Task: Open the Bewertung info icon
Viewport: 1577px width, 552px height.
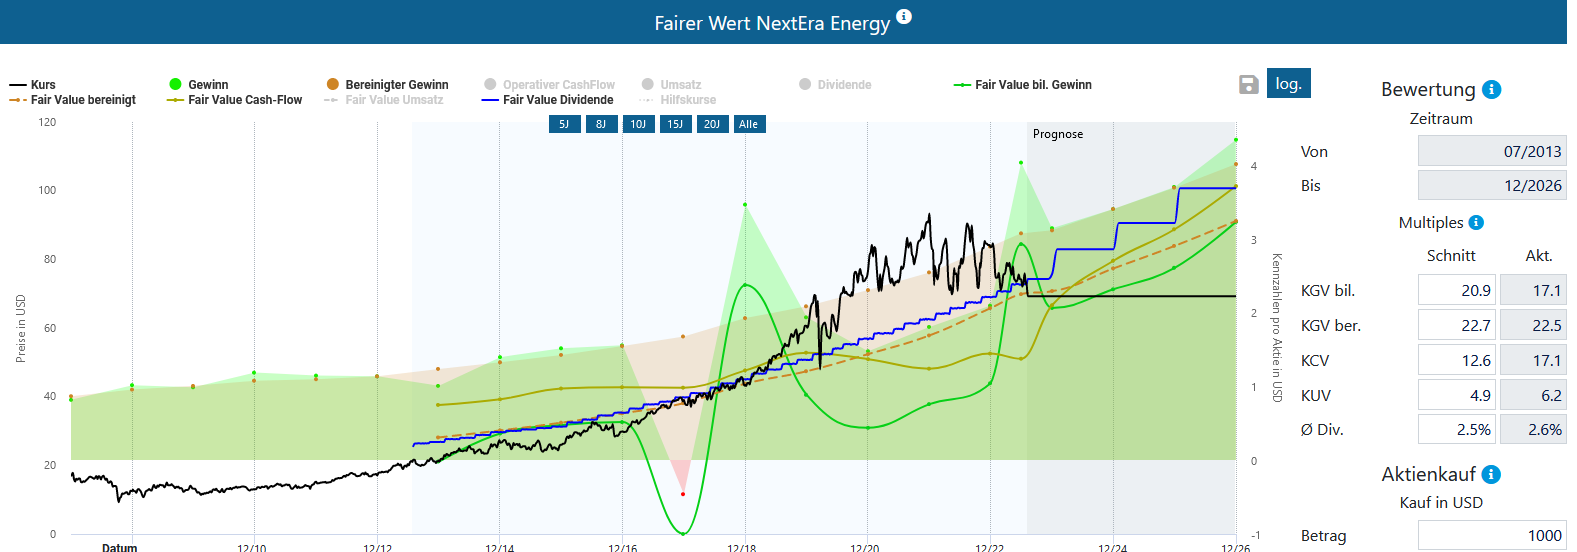Action: point(1491,89)
